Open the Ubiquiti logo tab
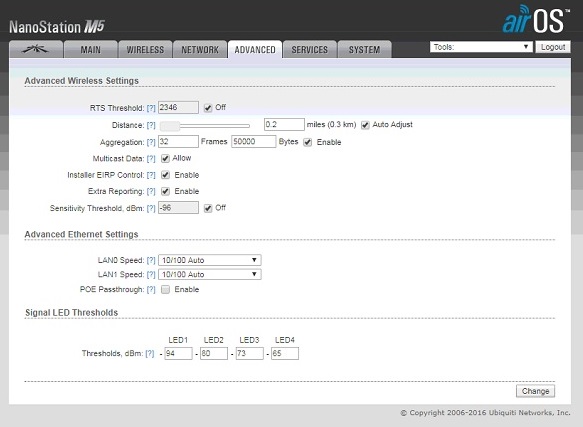The image size is (583, 427). click(x=36, y=49)
